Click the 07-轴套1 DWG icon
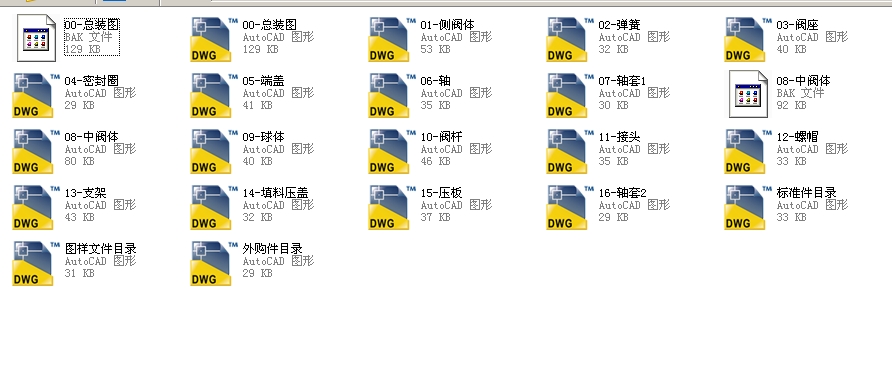 click(x=570, y=96)
